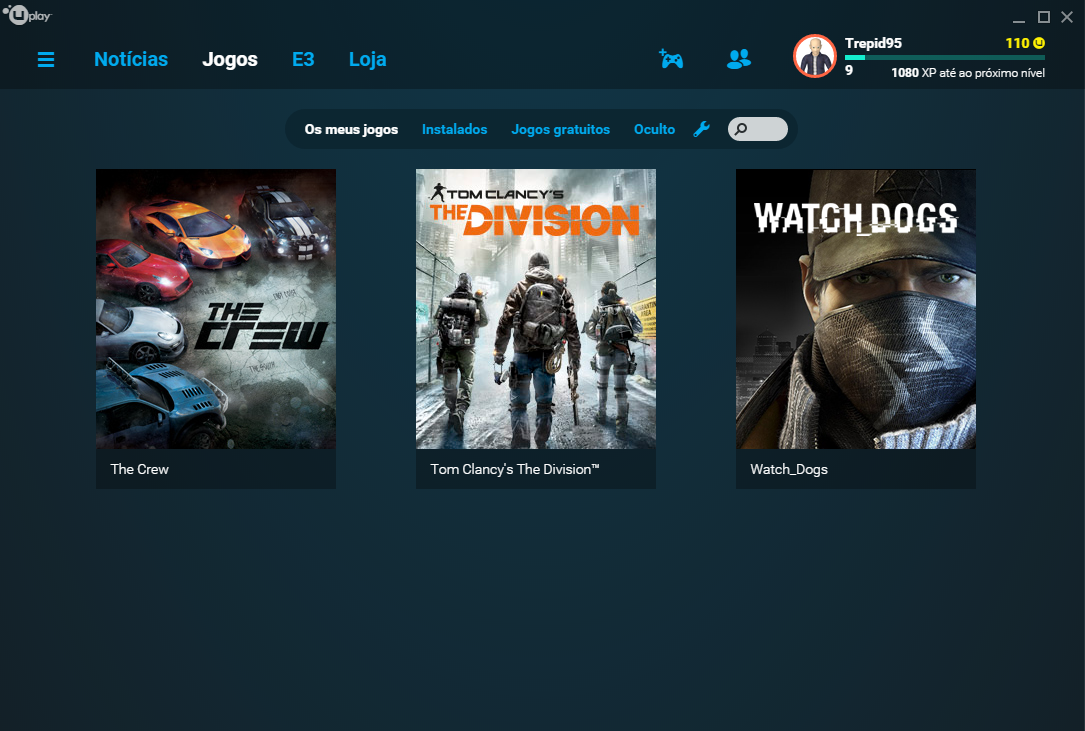Show Jogos gratuitos filter
1085x731 pixels.
[x=560, y=129]
